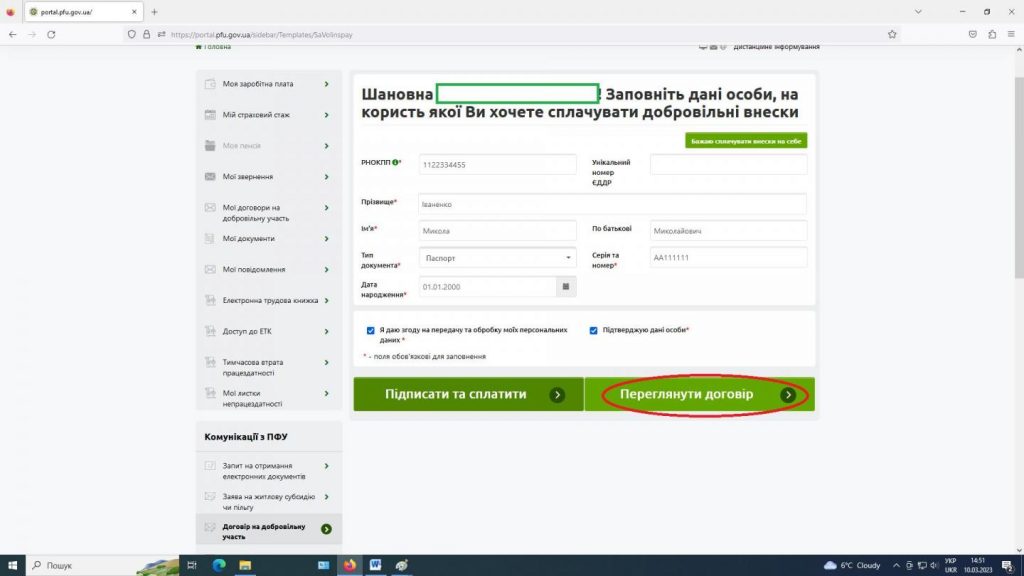The width and height of the screenshot is (1024, 576).
Task: Toggle the Підтверджую дані особи checkbox
Action: [x=594, y=330]
